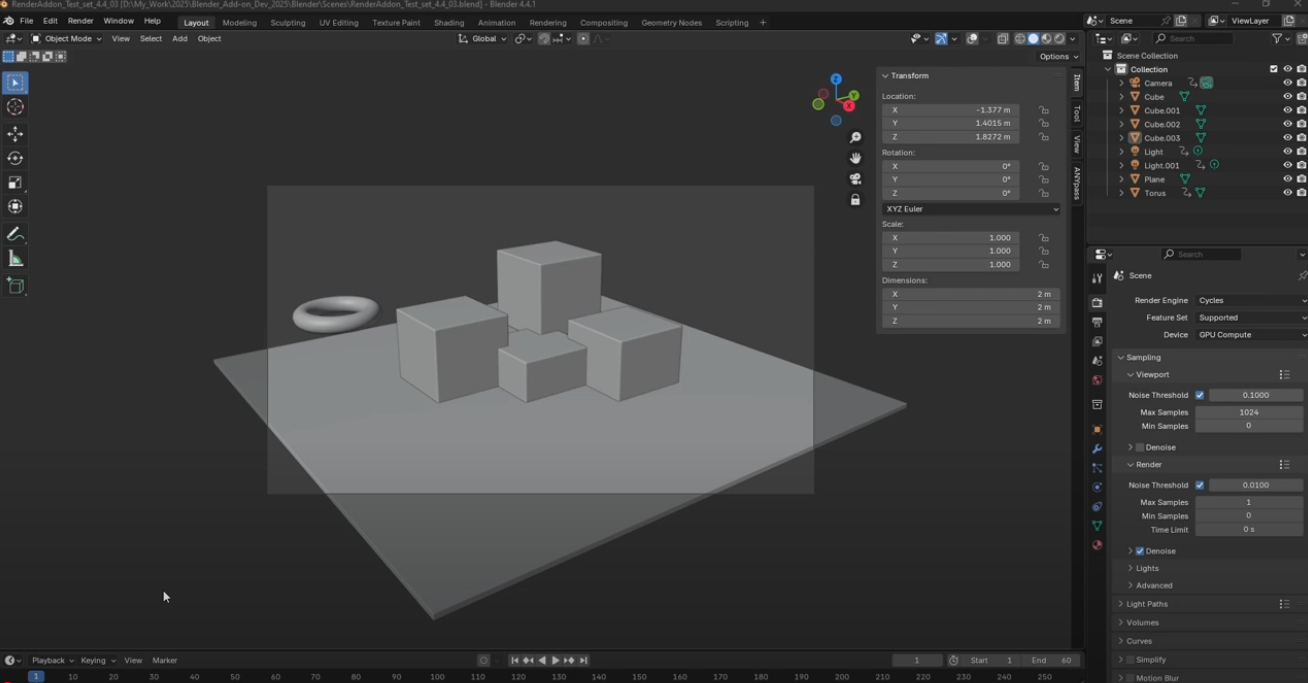Open the Feature Set dropdown
Image resolution: width=1308 pixels, height=683 pixels.
1251,317
